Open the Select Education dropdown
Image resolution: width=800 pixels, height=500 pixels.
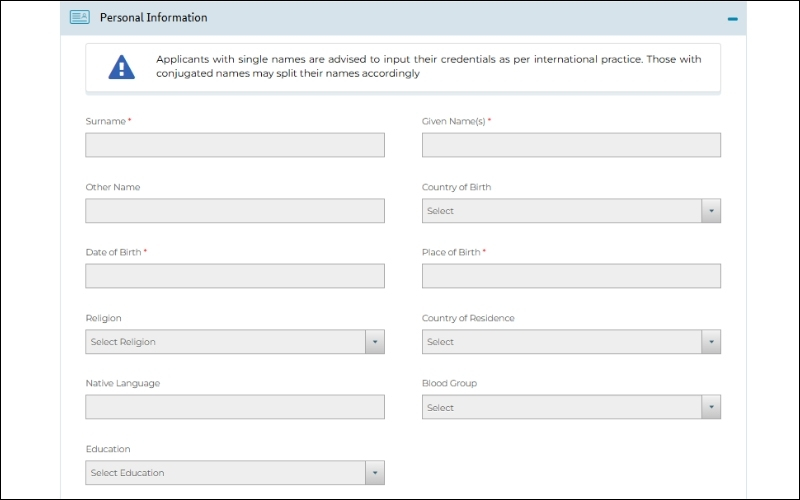coord(225,473)
